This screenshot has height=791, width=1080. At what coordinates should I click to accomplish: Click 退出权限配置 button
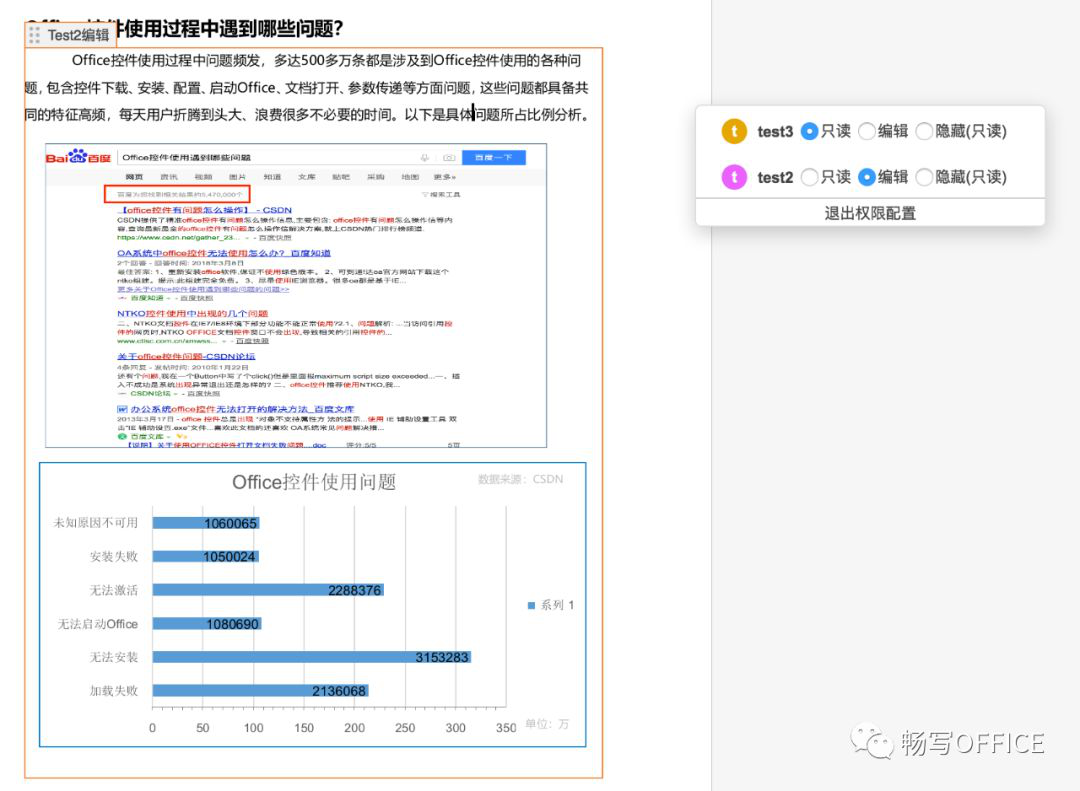pyautogui.click(x=870, y=213)
